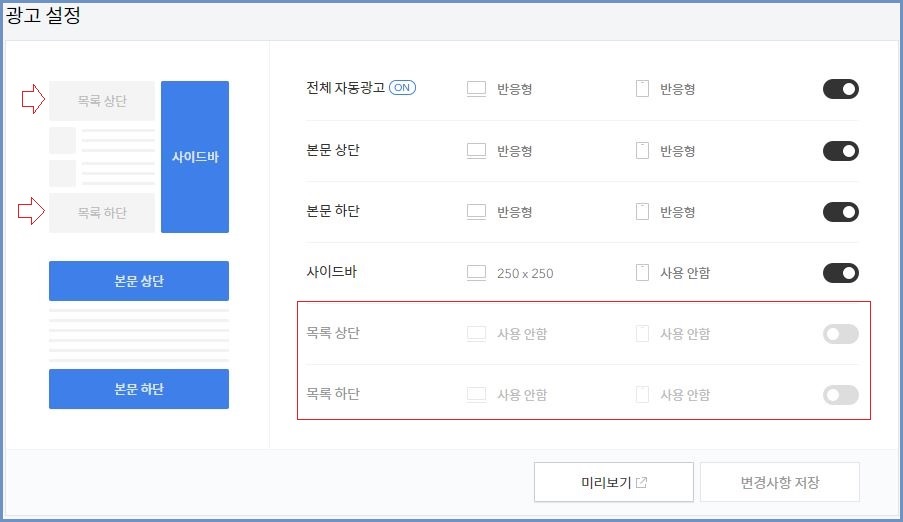Click mobile phone icon in 본문 하단 row
The height and width of the screenshot is (522, 903).
(x=642, y=212)
